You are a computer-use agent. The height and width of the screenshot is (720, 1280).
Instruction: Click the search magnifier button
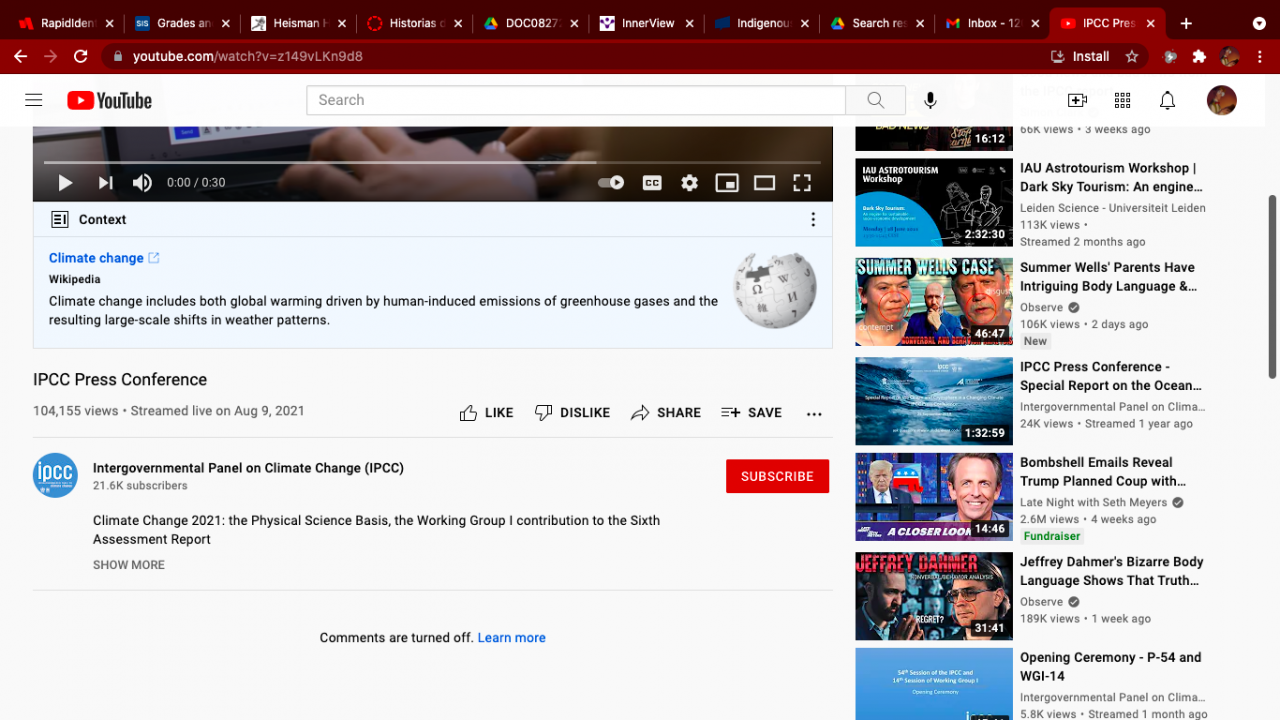point(876,100)
